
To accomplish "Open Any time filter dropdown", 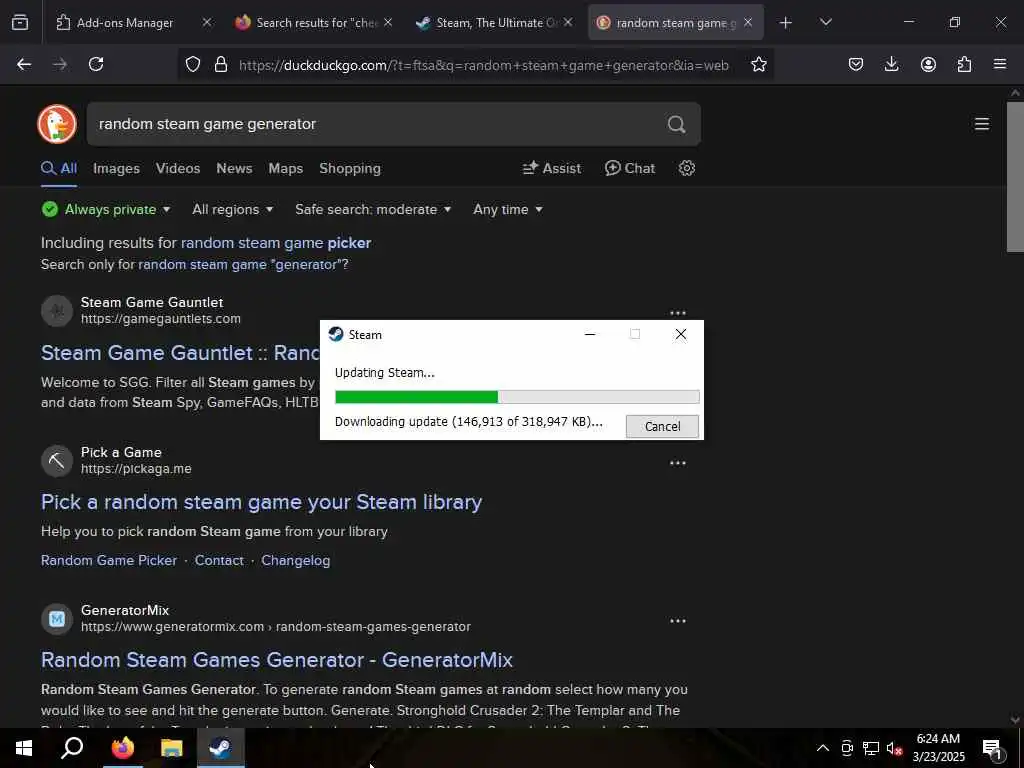I will coord(507,209).
